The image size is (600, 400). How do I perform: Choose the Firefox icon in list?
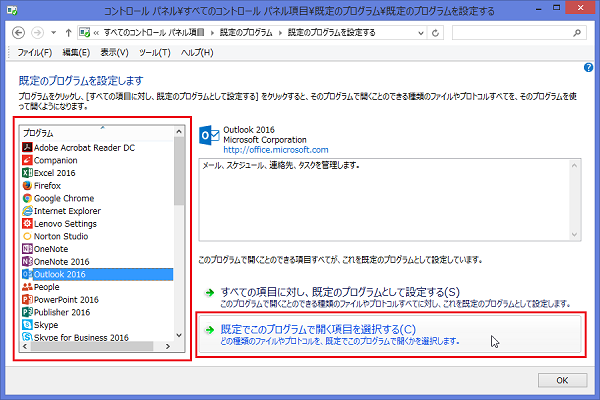pos(27,185)
